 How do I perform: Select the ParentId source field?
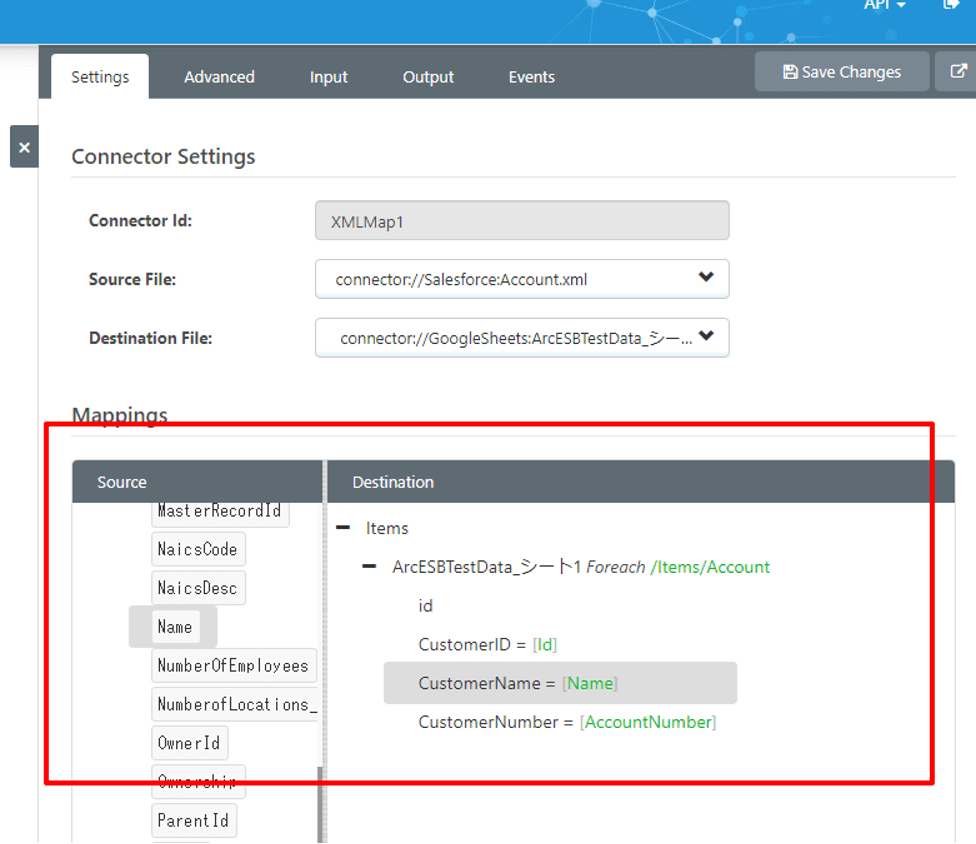(194, 820)
